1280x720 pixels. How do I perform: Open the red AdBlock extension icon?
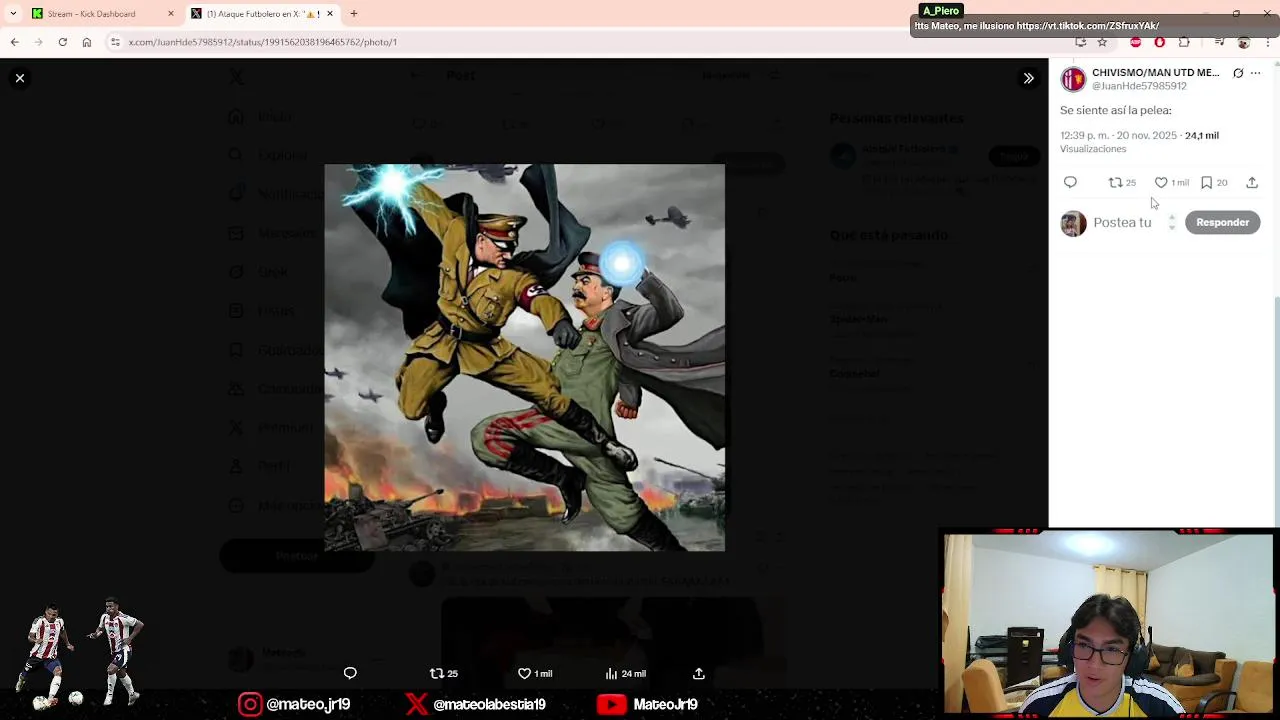[x=1135, y=42]
